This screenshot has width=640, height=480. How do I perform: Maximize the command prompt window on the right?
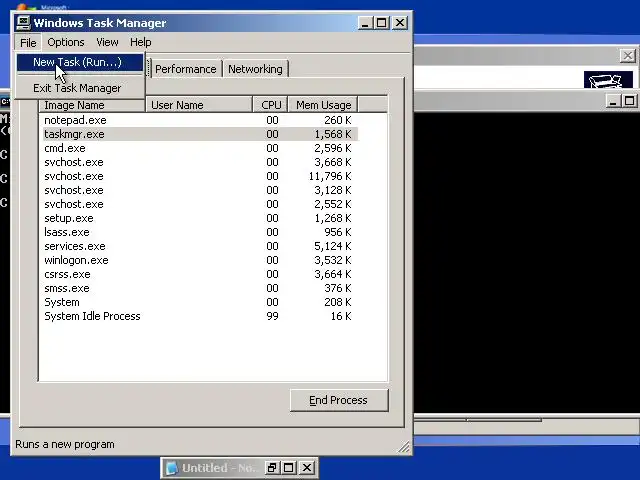[x=629, y=101]
